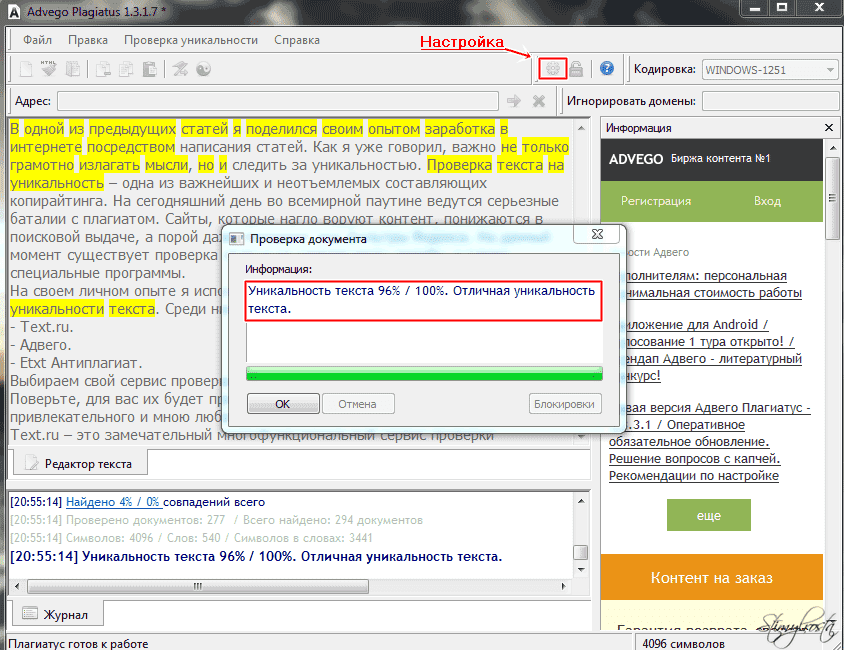Click the X stop icon beside address field

(539, 101)
